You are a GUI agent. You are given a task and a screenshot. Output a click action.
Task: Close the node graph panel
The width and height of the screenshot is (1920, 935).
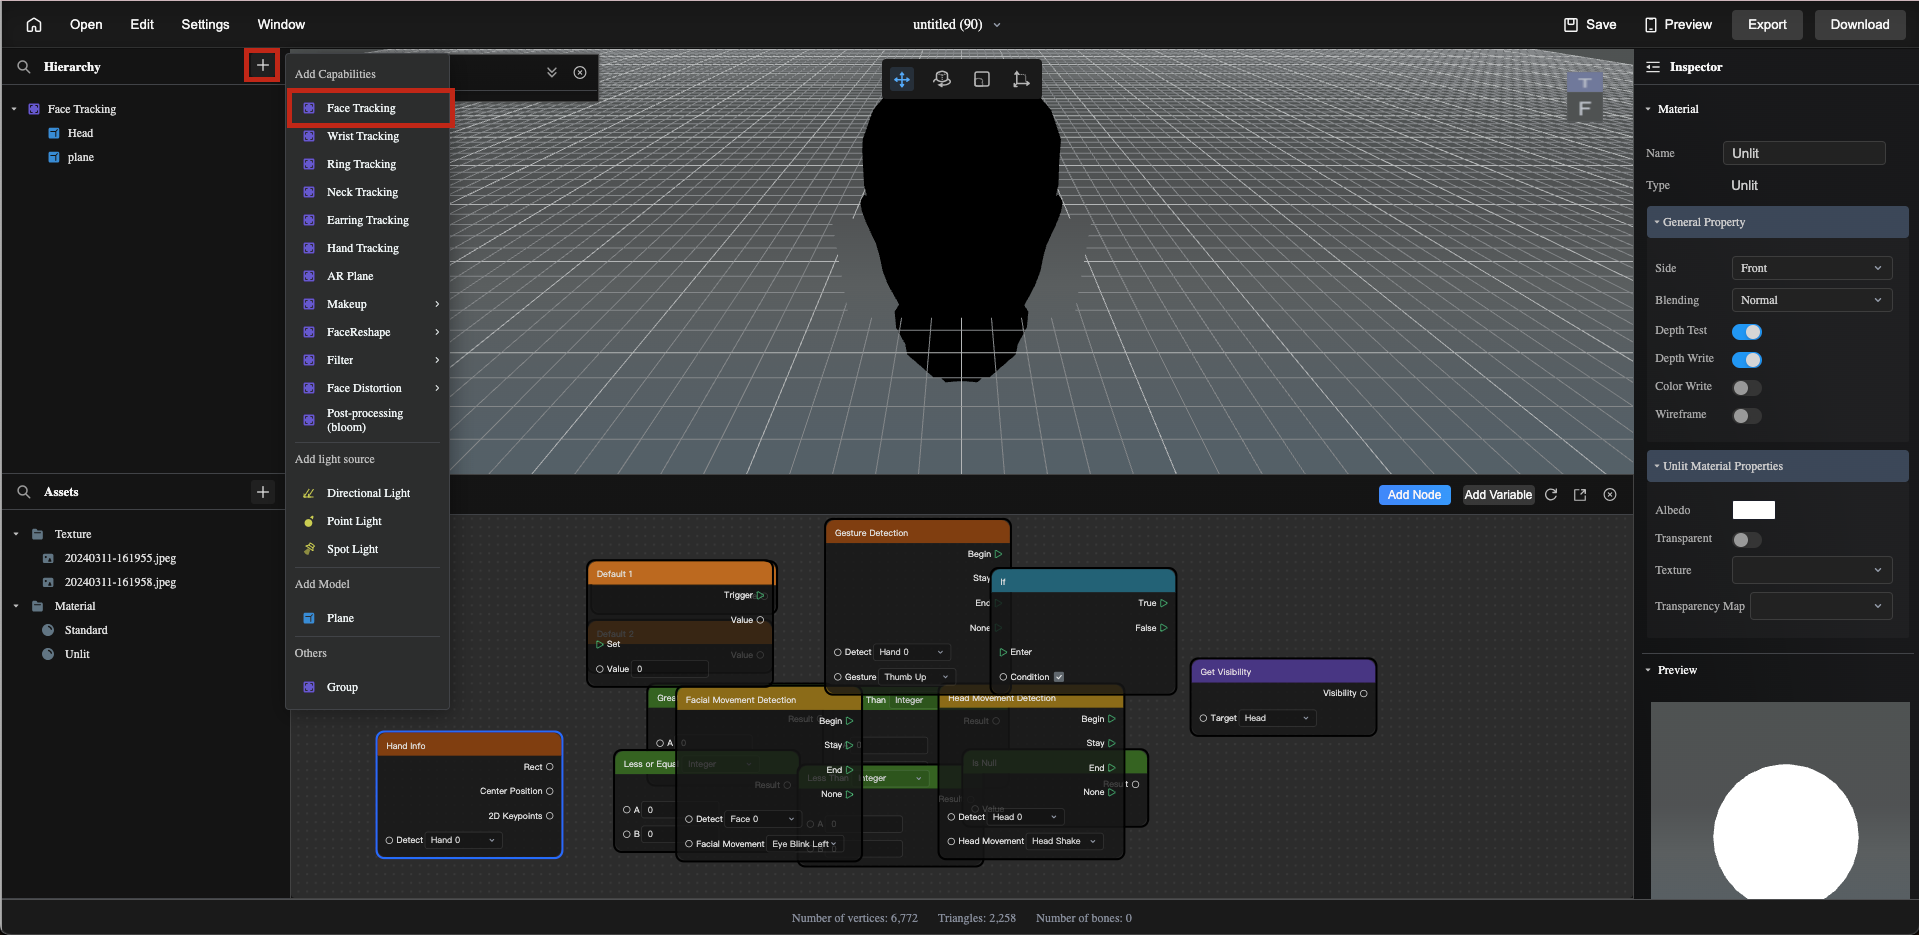pyautogui.click(x=1610, y=495)
